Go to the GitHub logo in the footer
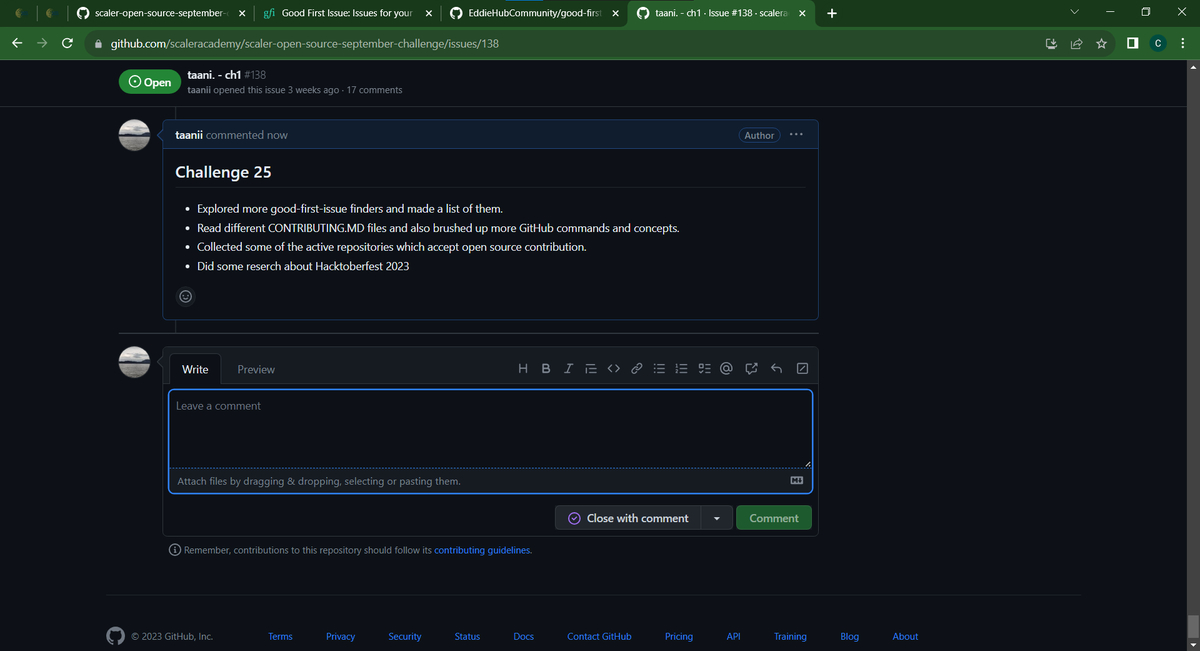This screenshot has width=1200, height=651. coord(116,636)
